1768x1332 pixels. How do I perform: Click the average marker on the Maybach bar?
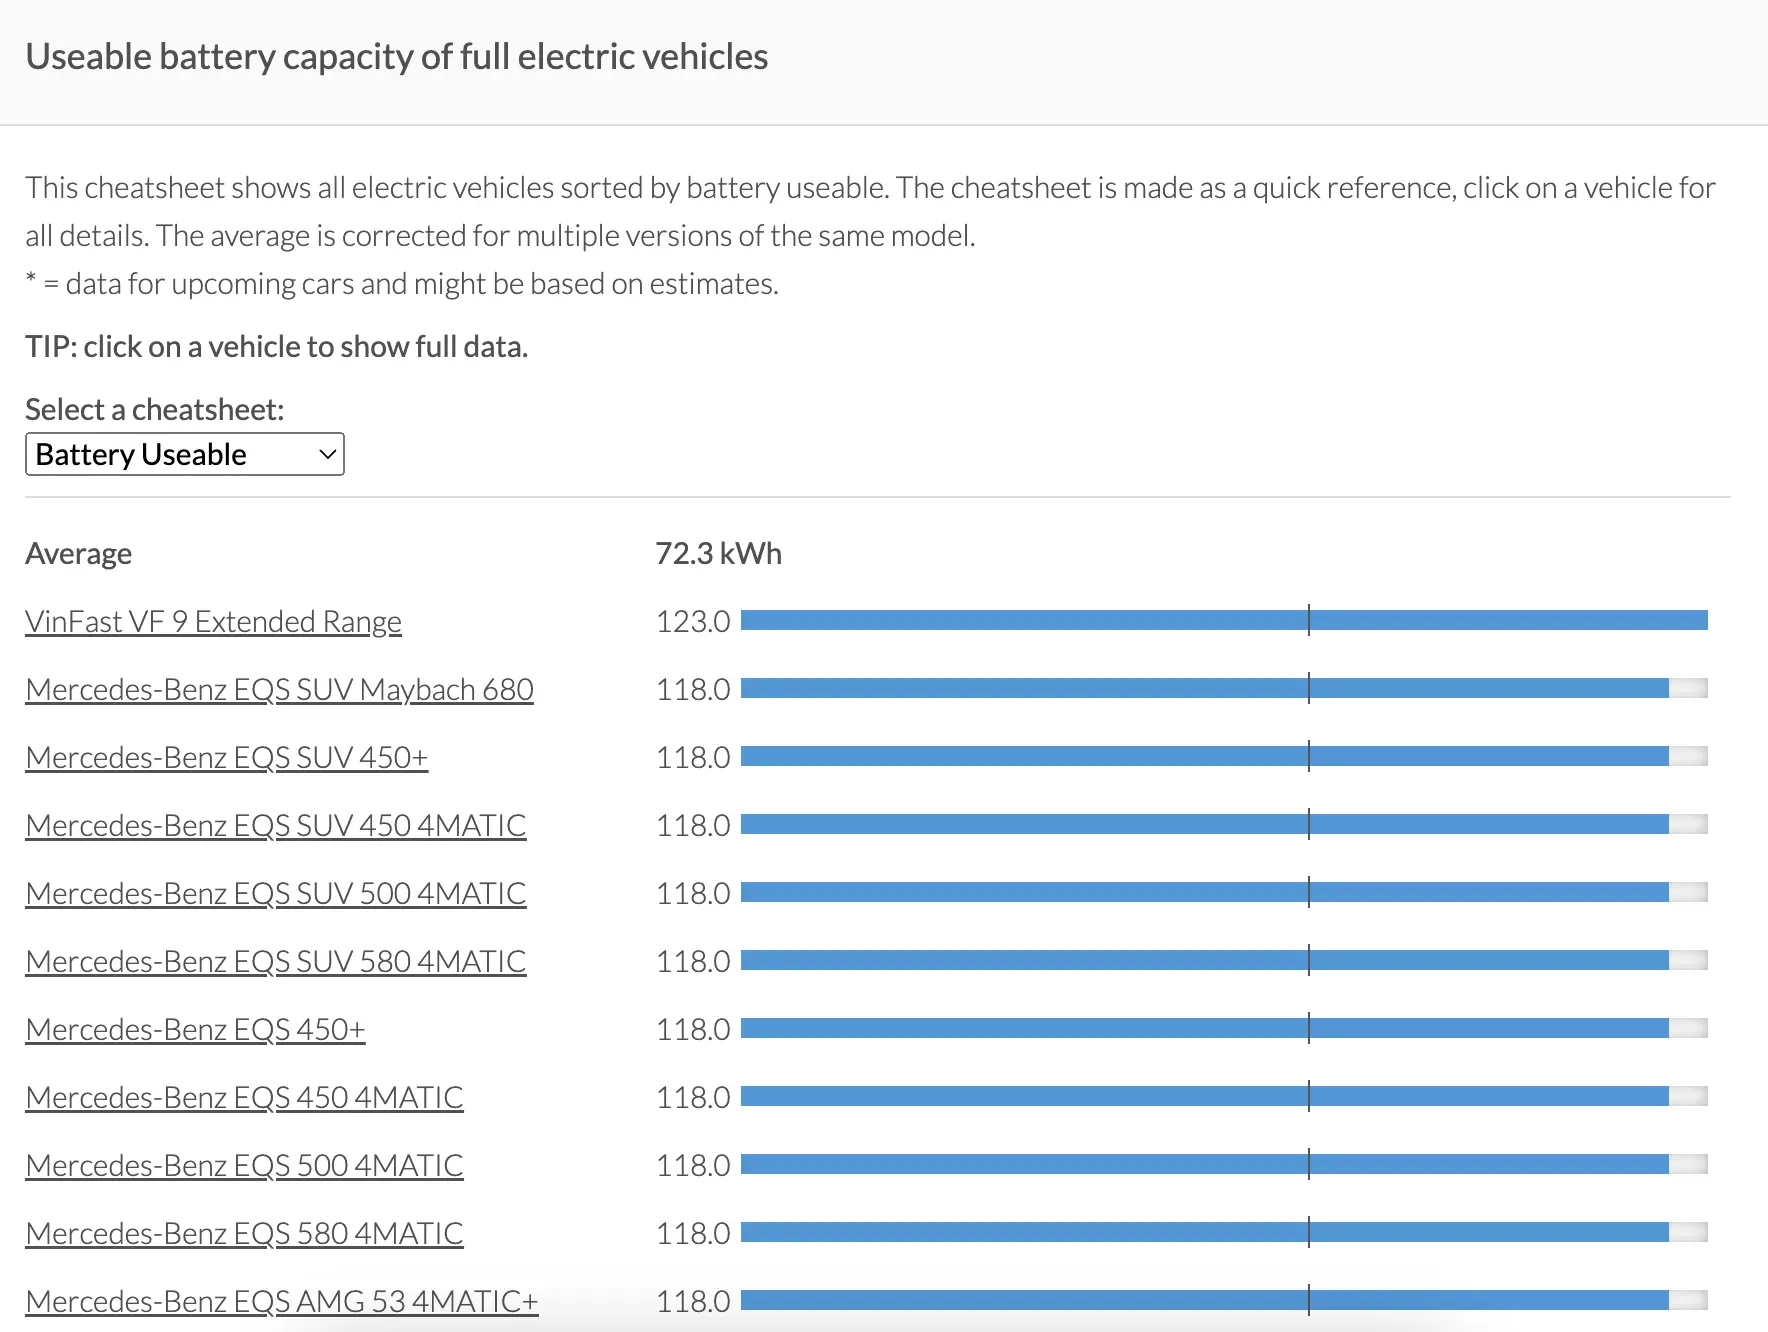coord(1309,688)
